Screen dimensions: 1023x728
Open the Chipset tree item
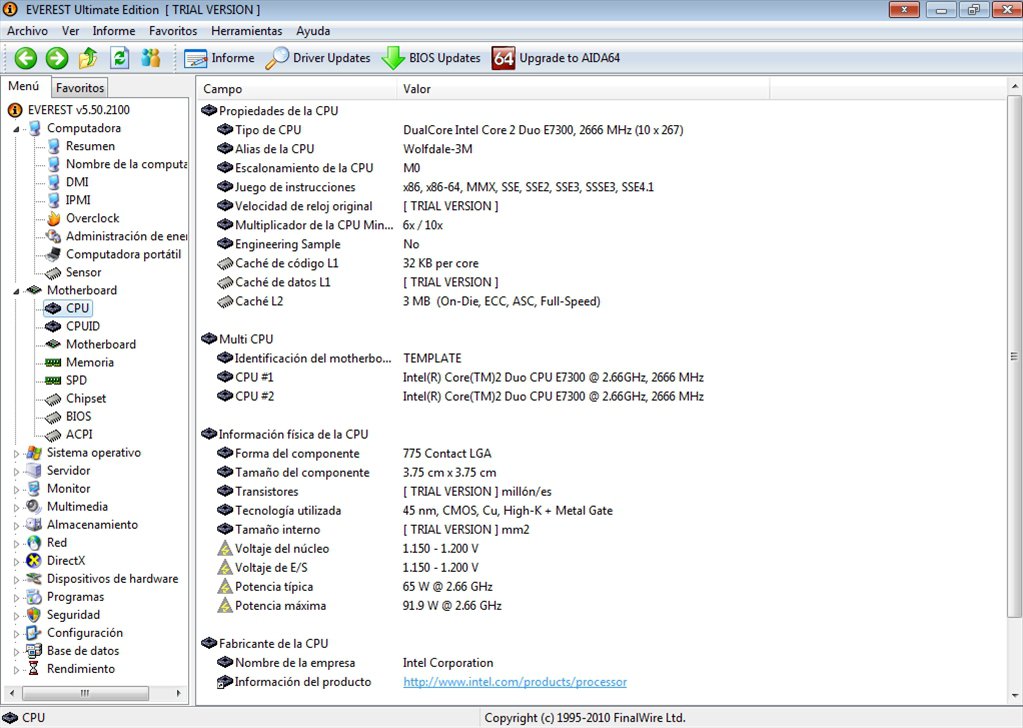click(x=85, y=399)
